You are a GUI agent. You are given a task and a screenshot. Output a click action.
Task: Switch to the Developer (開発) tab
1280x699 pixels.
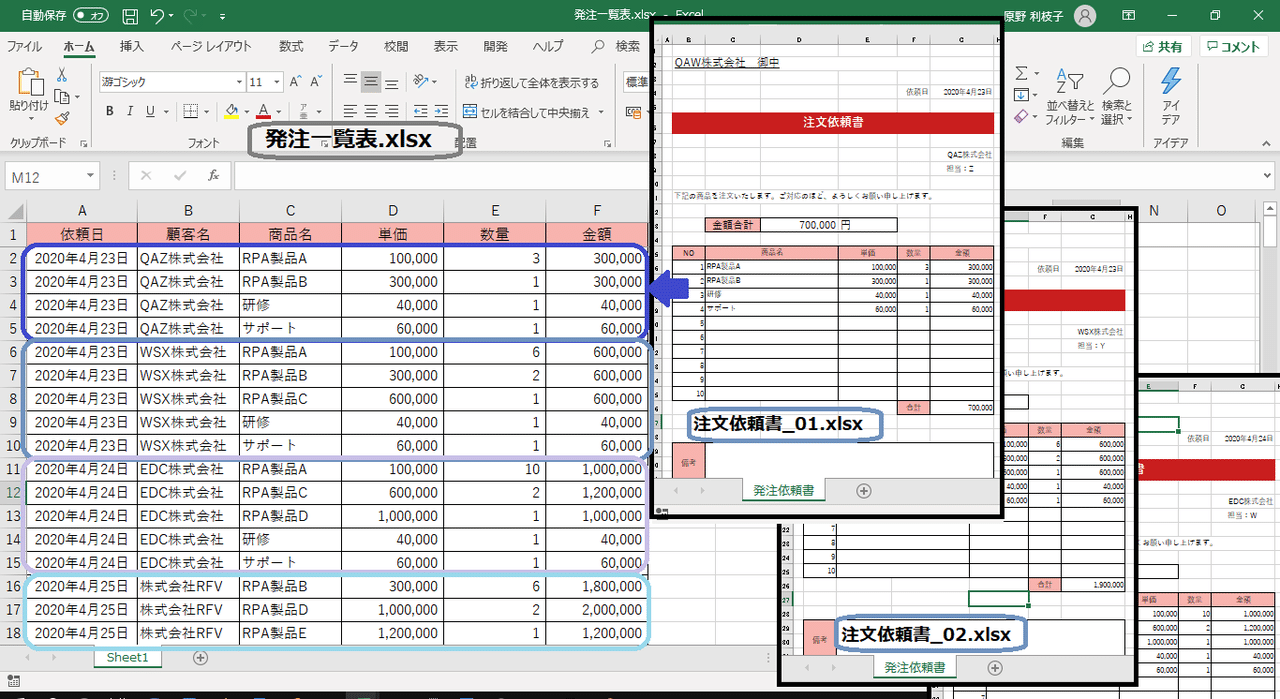click(495, 47)
